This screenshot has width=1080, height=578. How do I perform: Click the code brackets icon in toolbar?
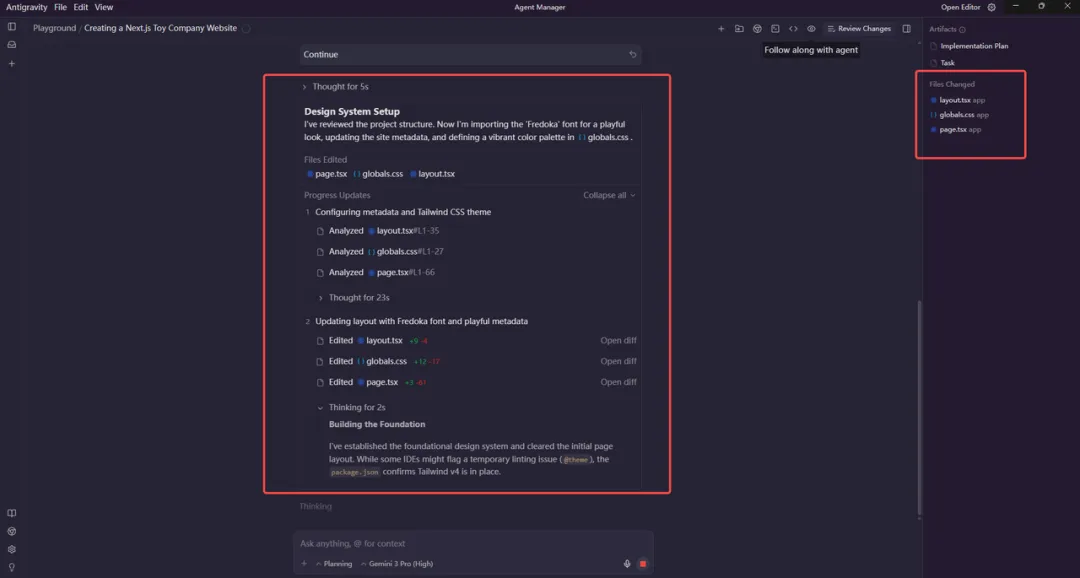793,29
